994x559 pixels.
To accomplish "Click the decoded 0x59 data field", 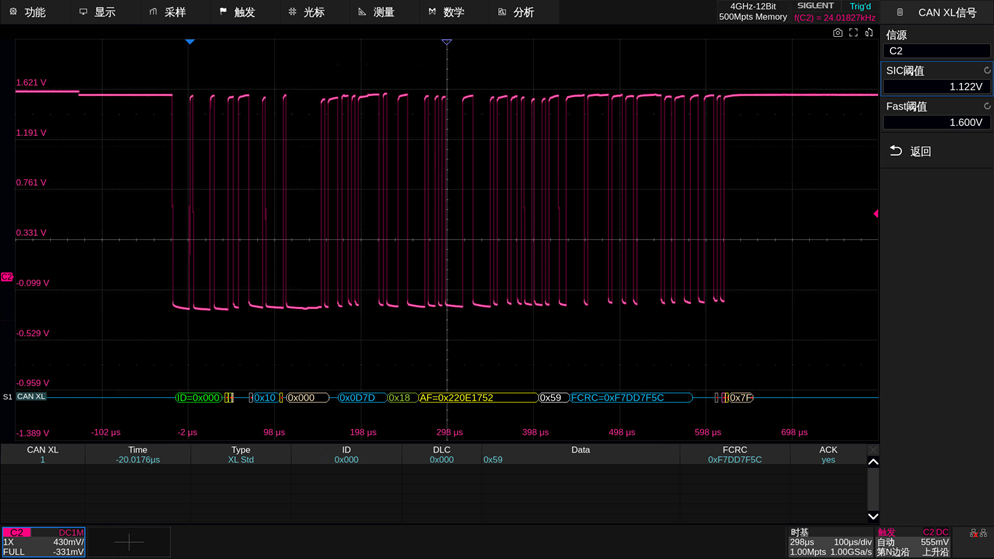I will (x=553, y=397).
